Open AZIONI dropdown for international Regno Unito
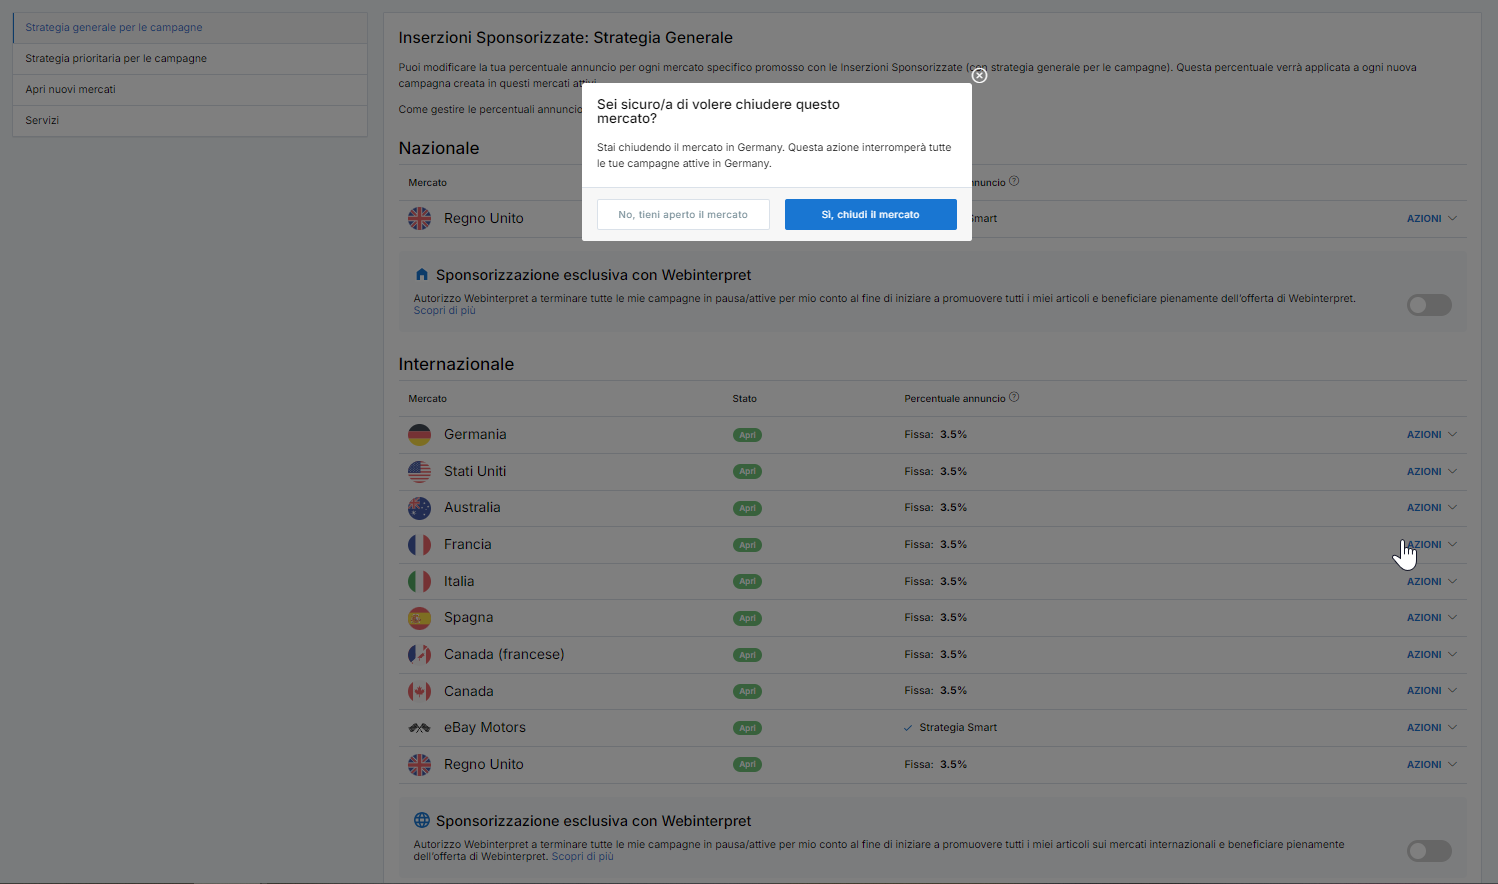The width and height of the screenshot is (1498, 884). (1431, 765)
